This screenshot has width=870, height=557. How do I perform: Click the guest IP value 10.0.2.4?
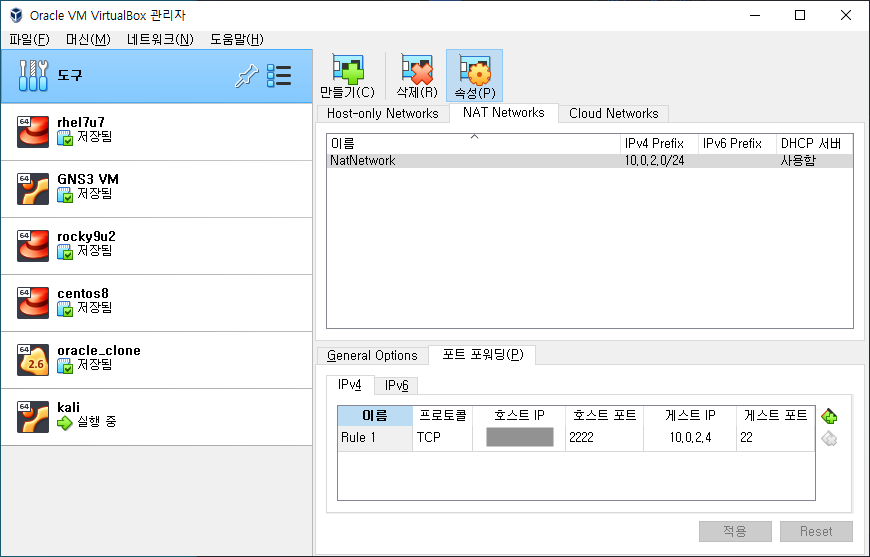(690, 438)
